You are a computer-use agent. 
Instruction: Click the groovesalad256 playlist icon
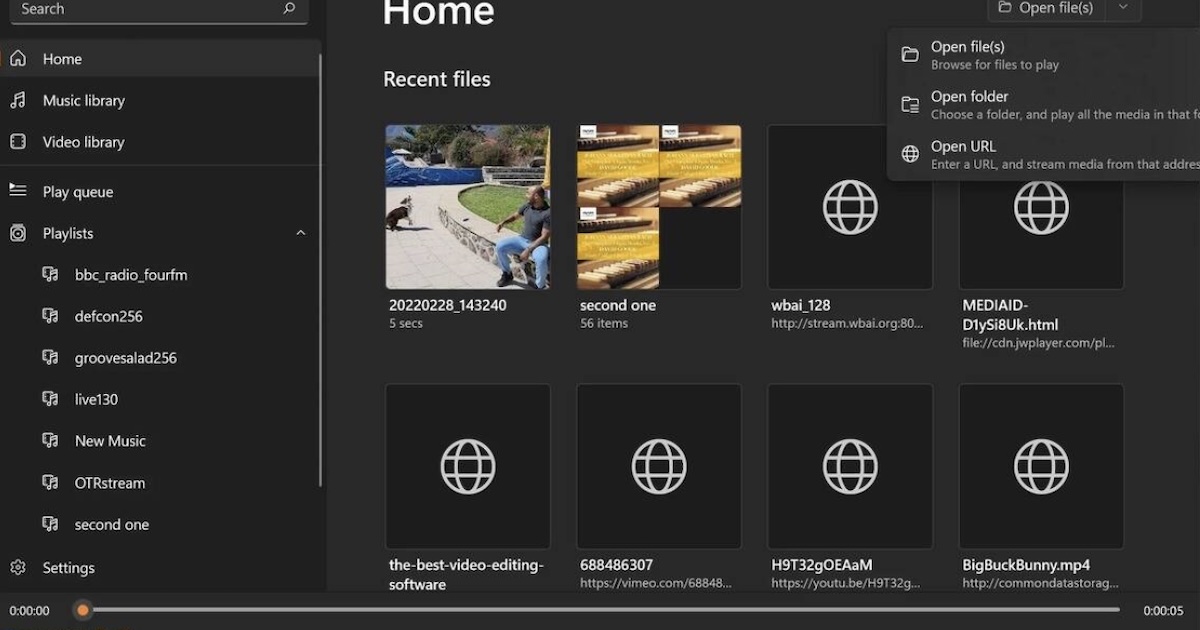pos(50,358)
